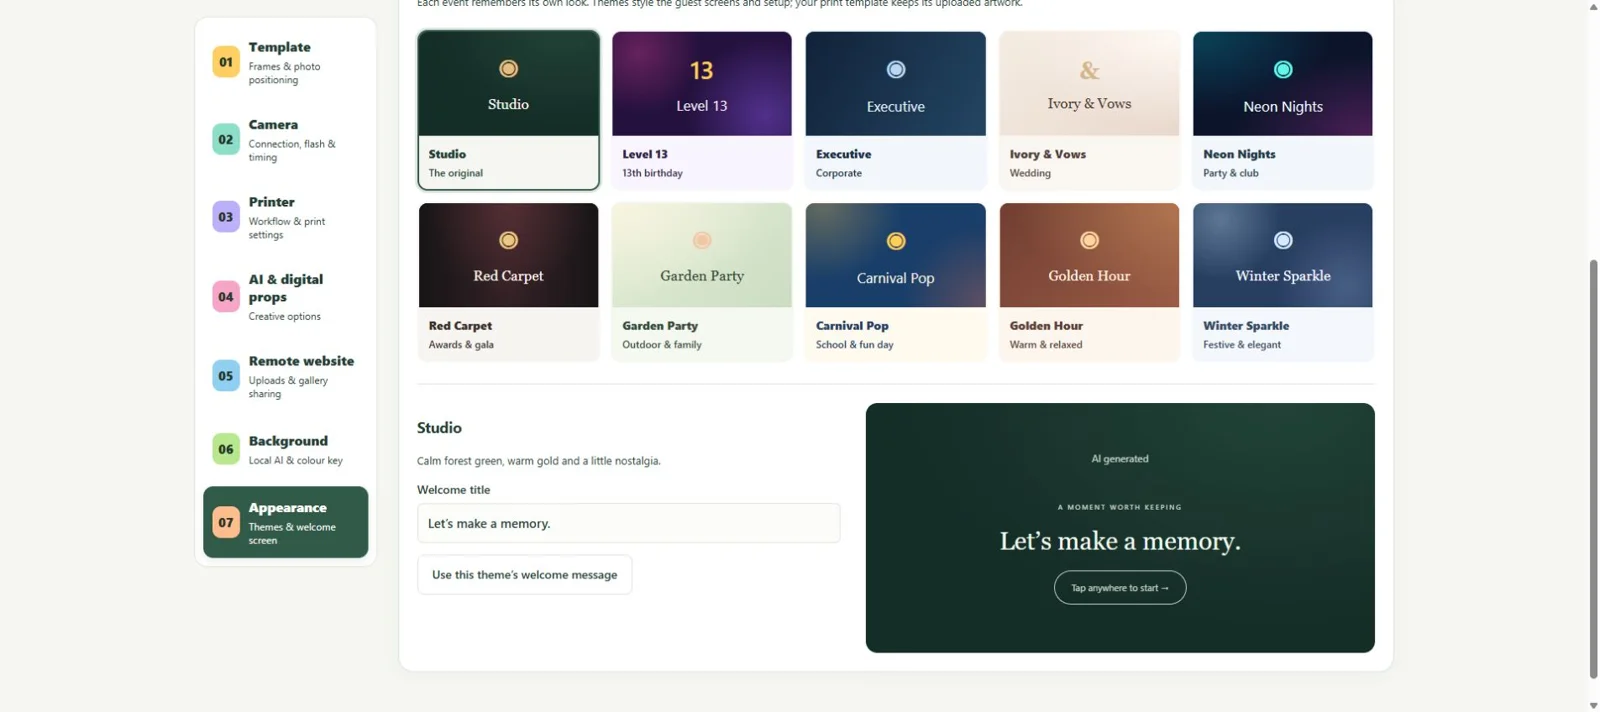Click the 'Let's make a memory.' preview heading
1600x712 pixels.
pos(1120,541)
